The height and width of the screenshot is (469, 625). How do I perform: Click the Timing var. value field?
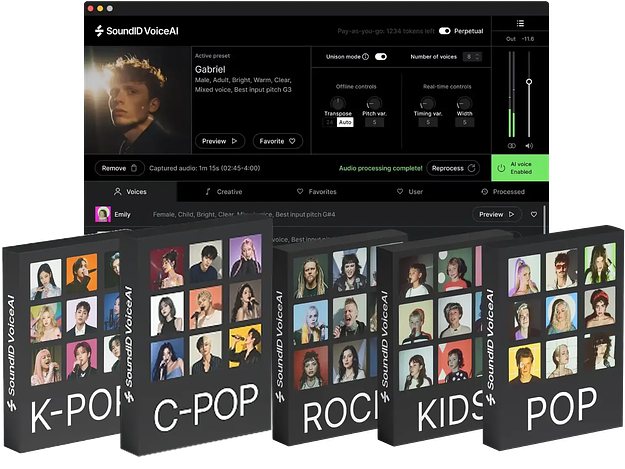tap(428, 122)
